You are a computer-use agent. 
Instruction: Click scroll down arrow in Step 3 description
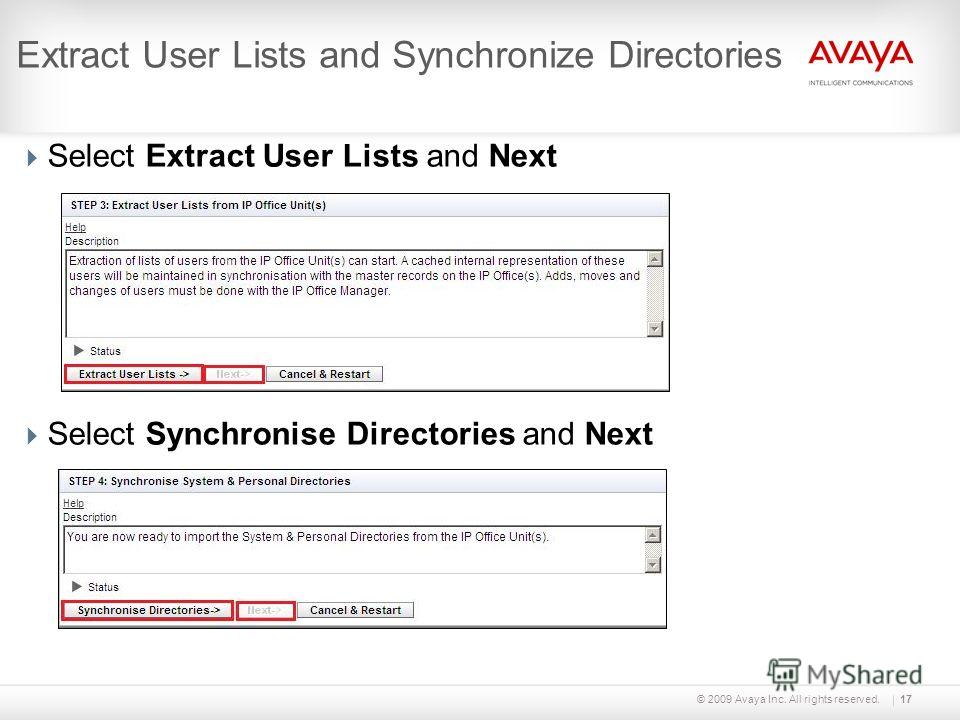click(655, 329)
